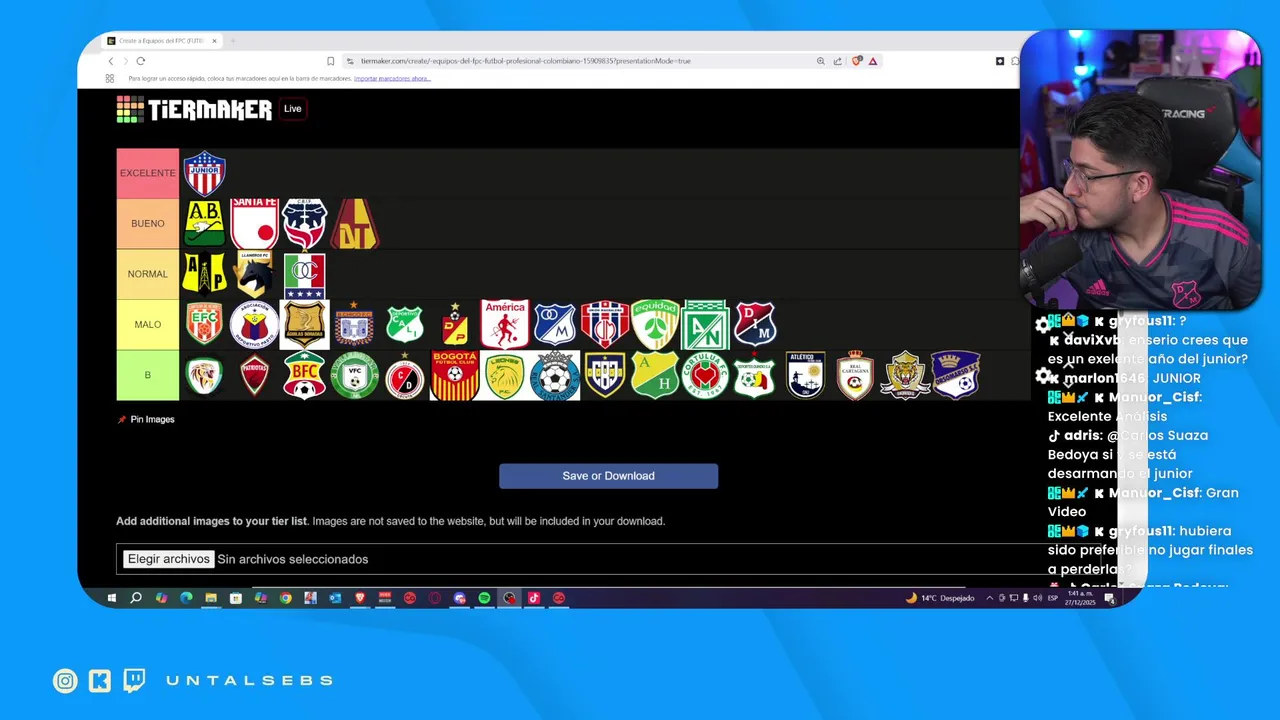Click the Valledupar VFC crest
1280x720 pixels.
pyautogui.click(x=355, y=375)
